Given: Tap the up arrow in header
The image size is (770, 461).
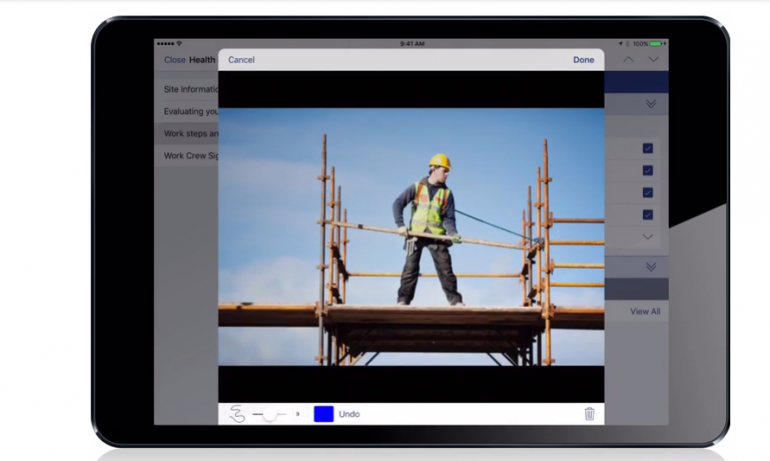Looking at the screenshot, I should (629, 60).
